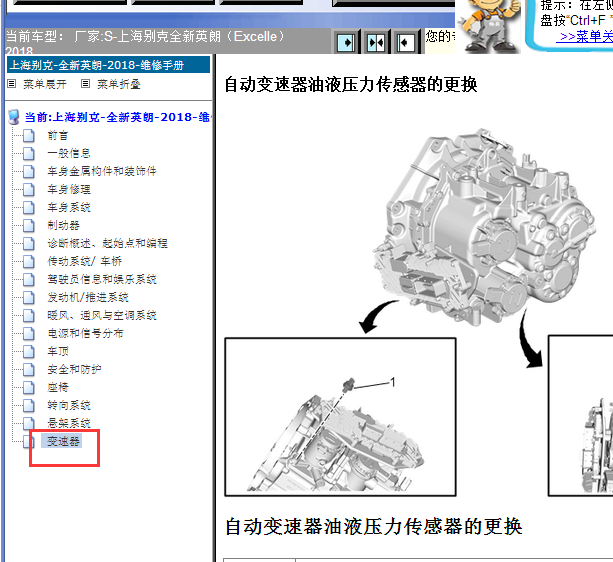Click the mechanic mascot image
The image size is (613, 562).
pyautogui.click(x=489, y=25)
